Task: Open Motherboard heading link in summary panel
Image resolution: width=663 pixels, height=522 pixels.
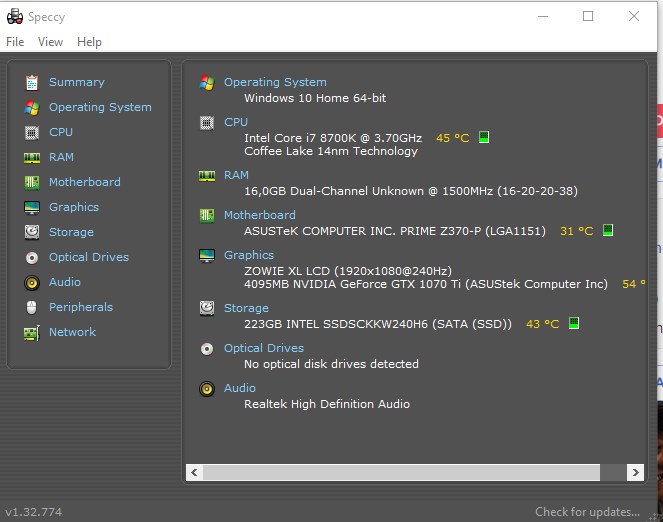Action: pos(260,215)
